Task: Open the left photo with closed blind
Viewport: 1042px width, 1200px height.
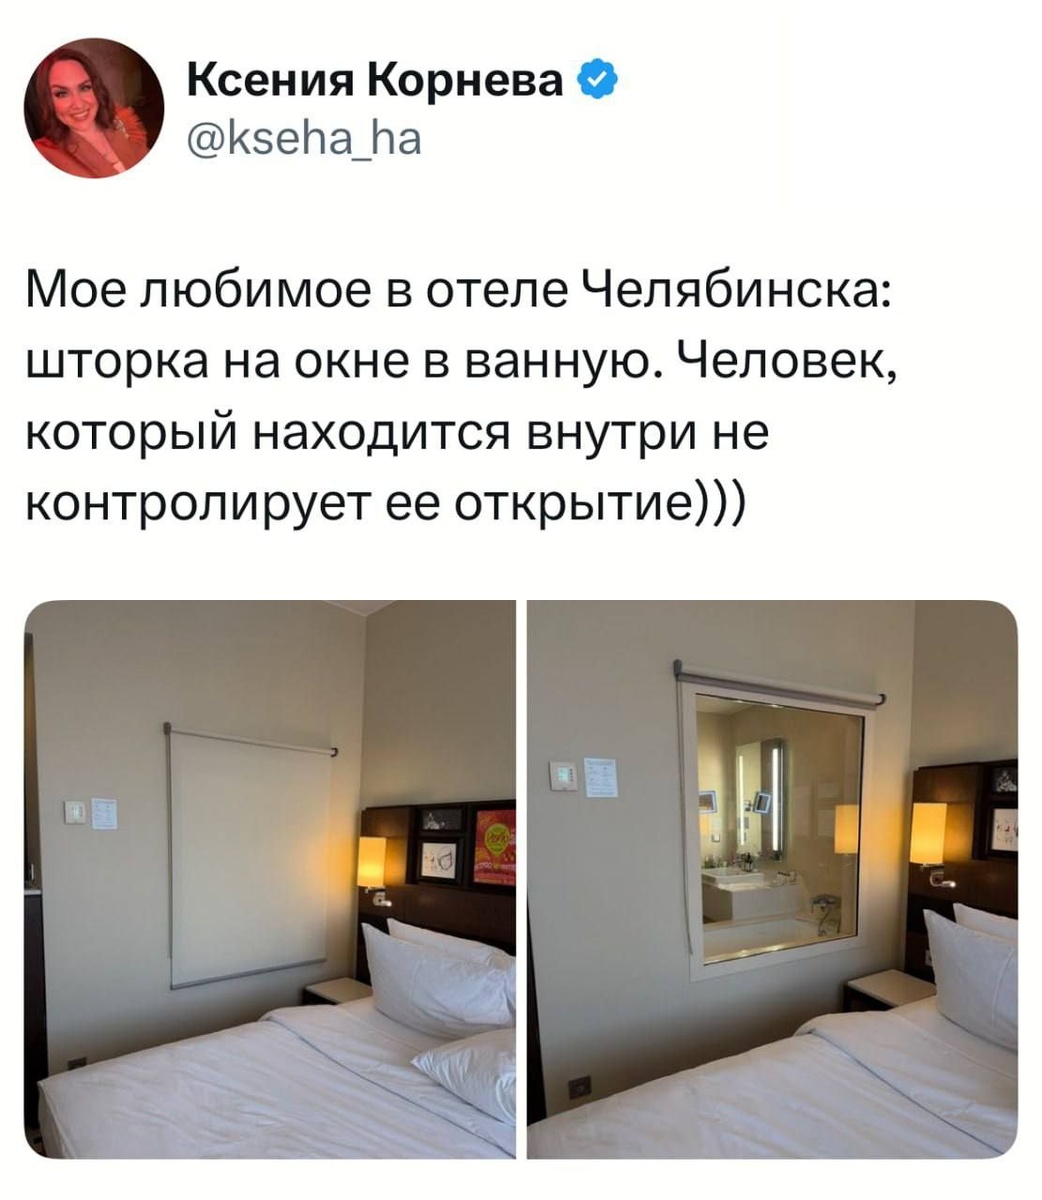Action: pyautogui.click(x=270, y=880)
